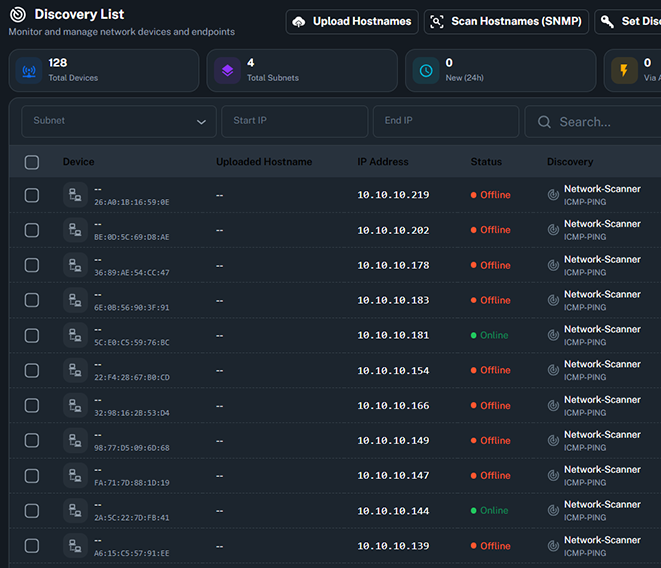Click the Discovery List logo icon

(18, 15)
